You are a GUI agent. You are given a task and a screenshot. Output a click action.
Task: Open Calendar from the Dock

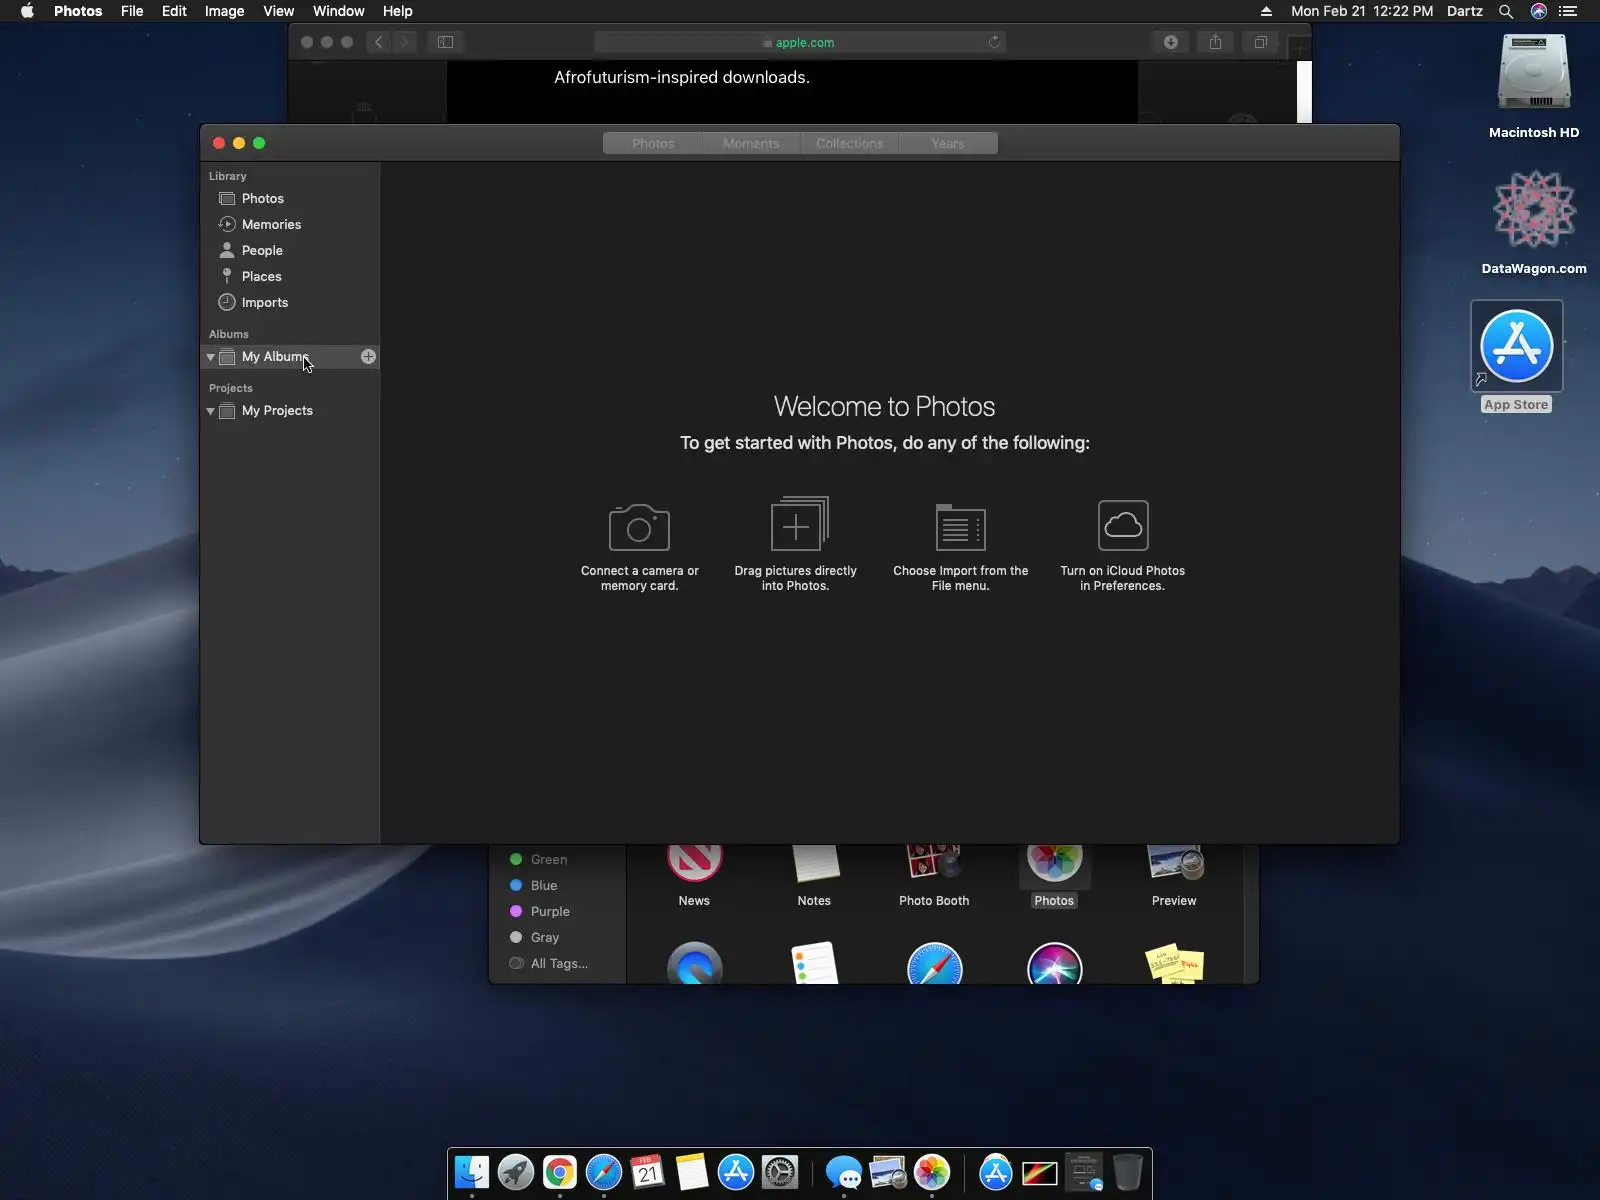pyautogui.click(x=648, y=1172)
